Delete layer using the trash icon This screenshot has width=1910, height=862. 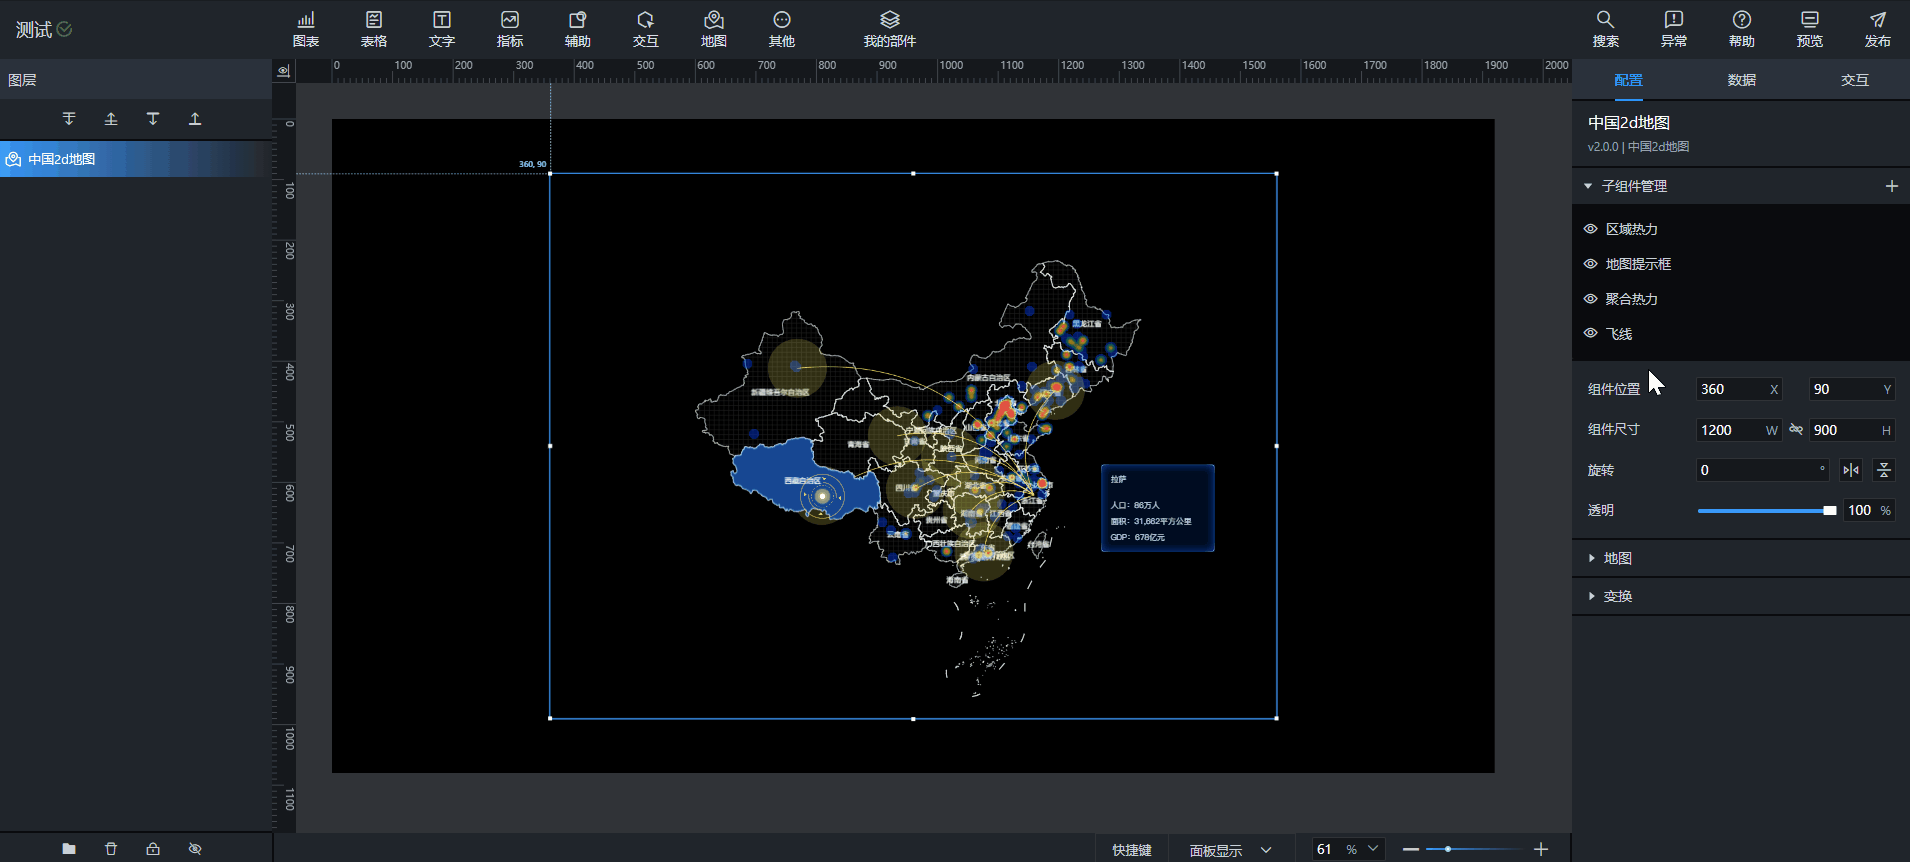pyautogui.click(x=111, y=848)
